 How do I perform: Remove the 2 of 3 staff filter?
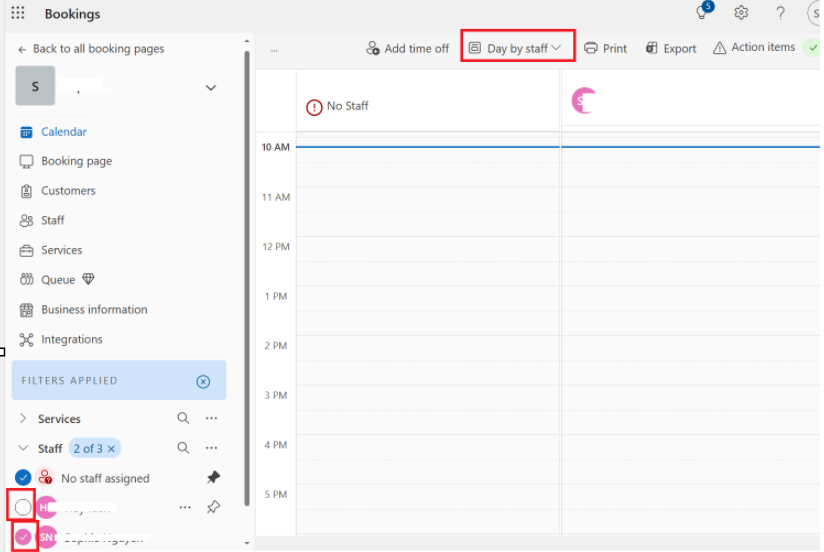(111, 448)
